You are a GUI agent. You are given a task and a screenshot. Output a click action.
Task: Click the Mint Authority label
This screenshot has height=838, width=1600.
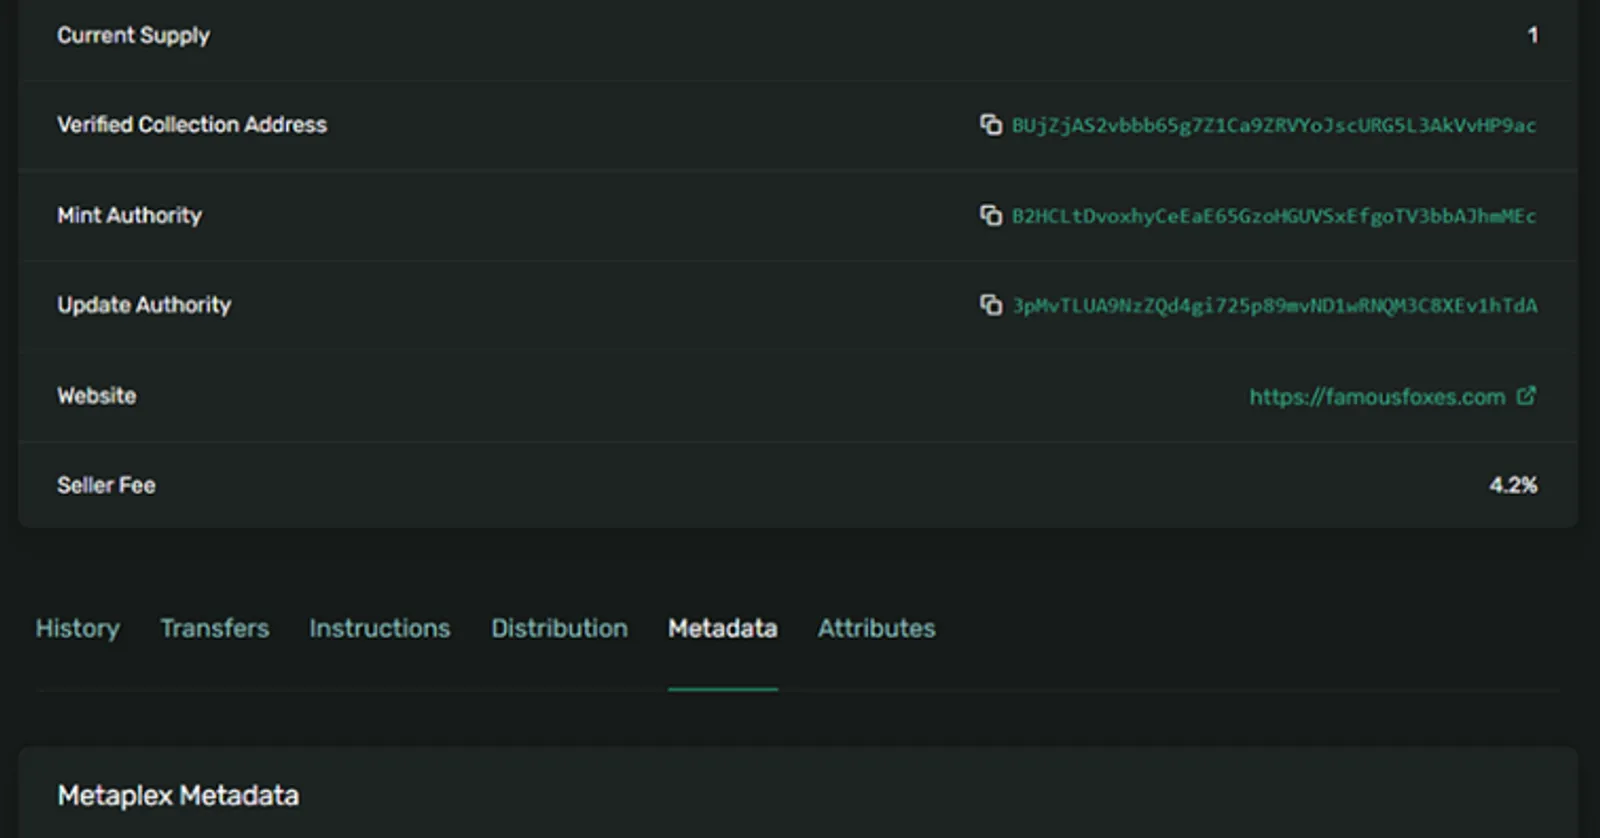[130, 216]
